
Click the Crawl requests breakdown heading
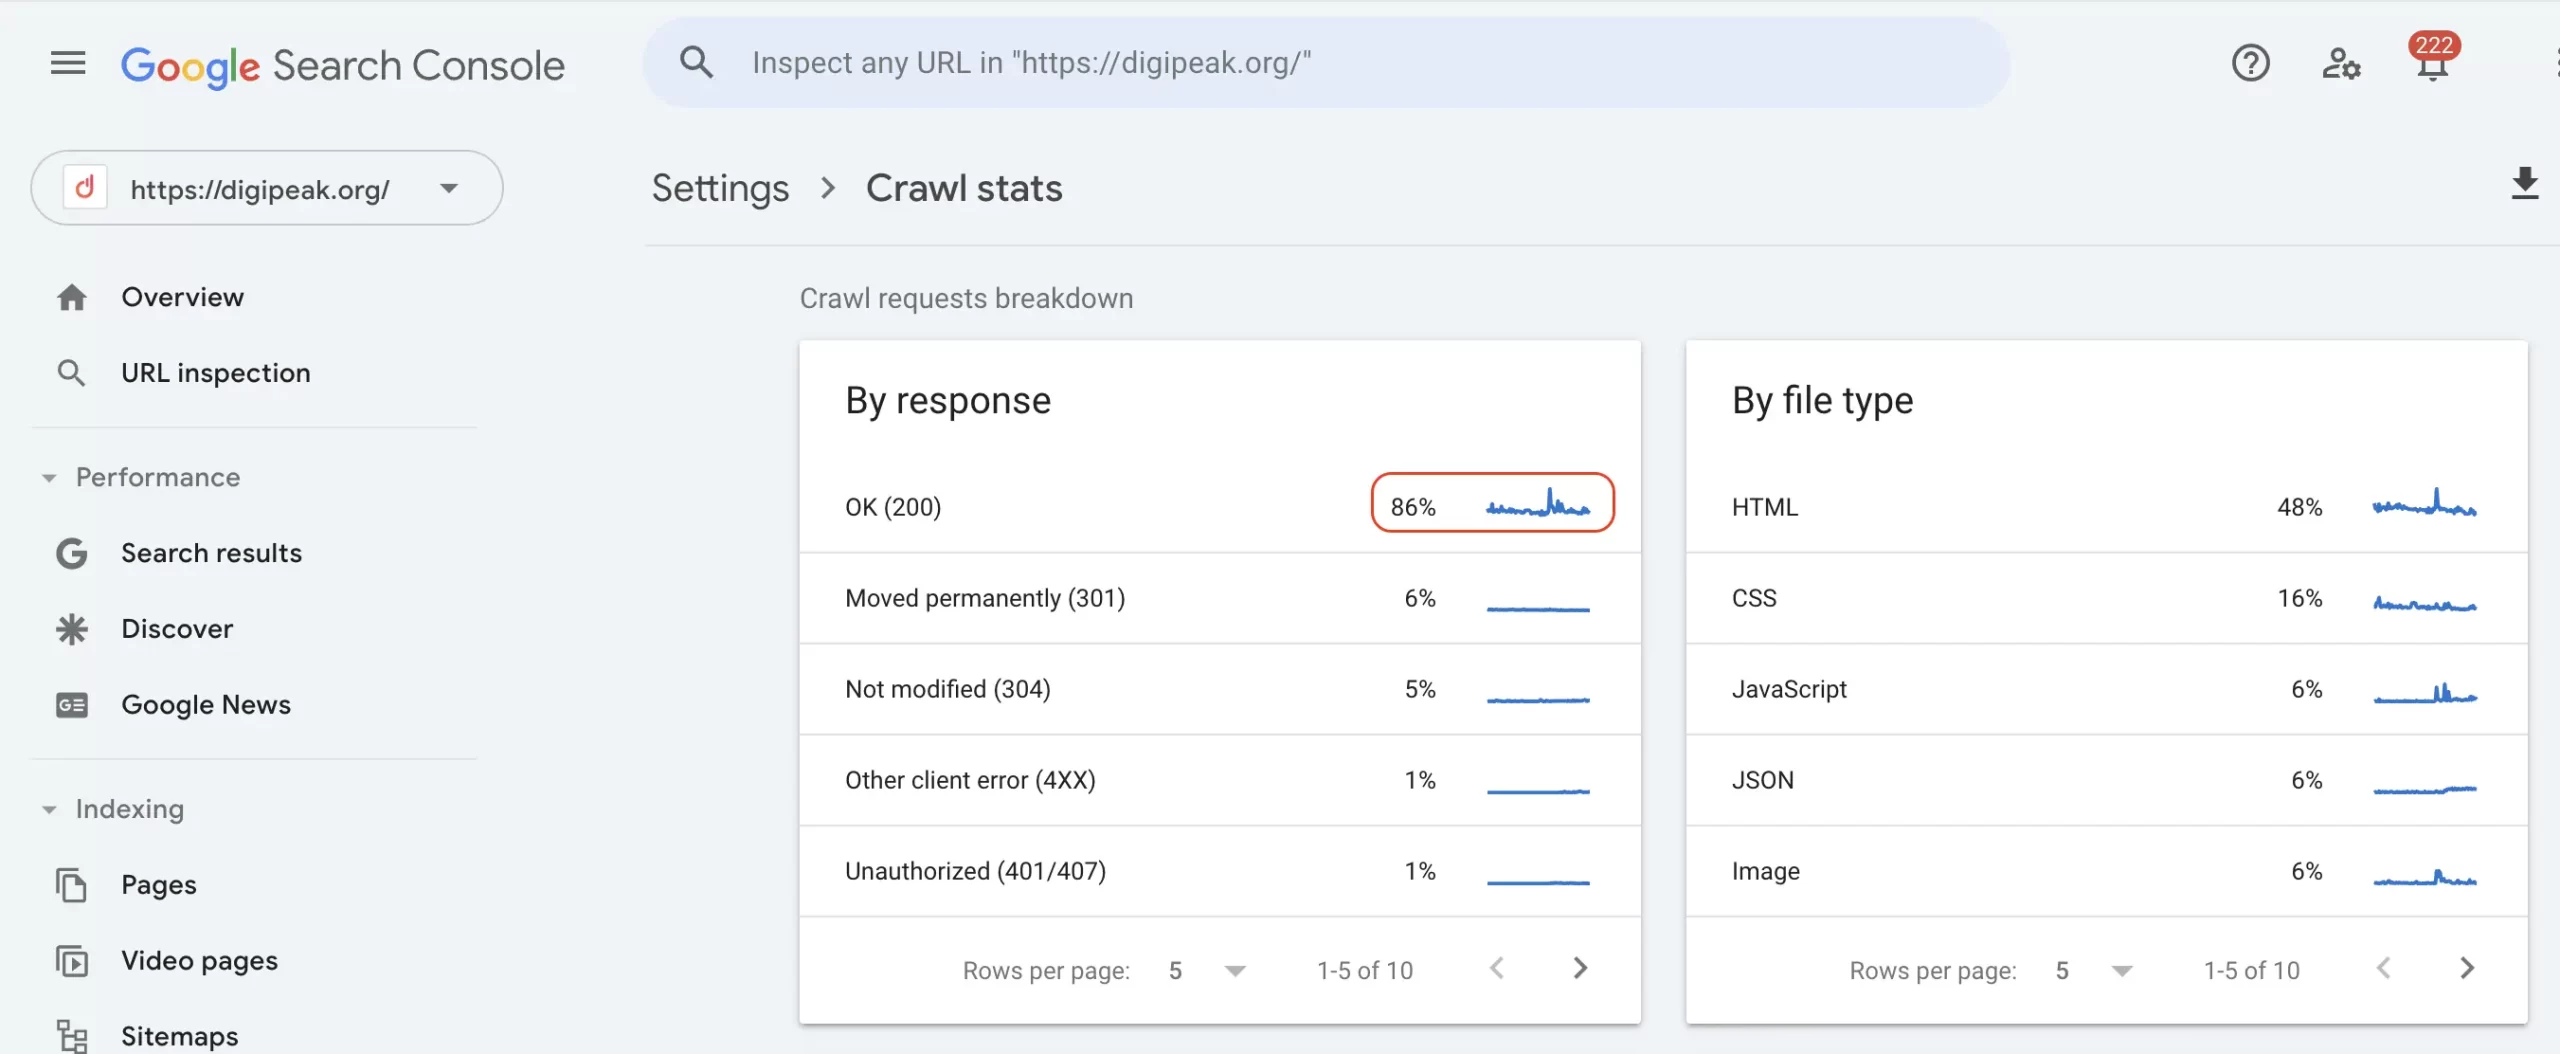(x=966, y=298)
